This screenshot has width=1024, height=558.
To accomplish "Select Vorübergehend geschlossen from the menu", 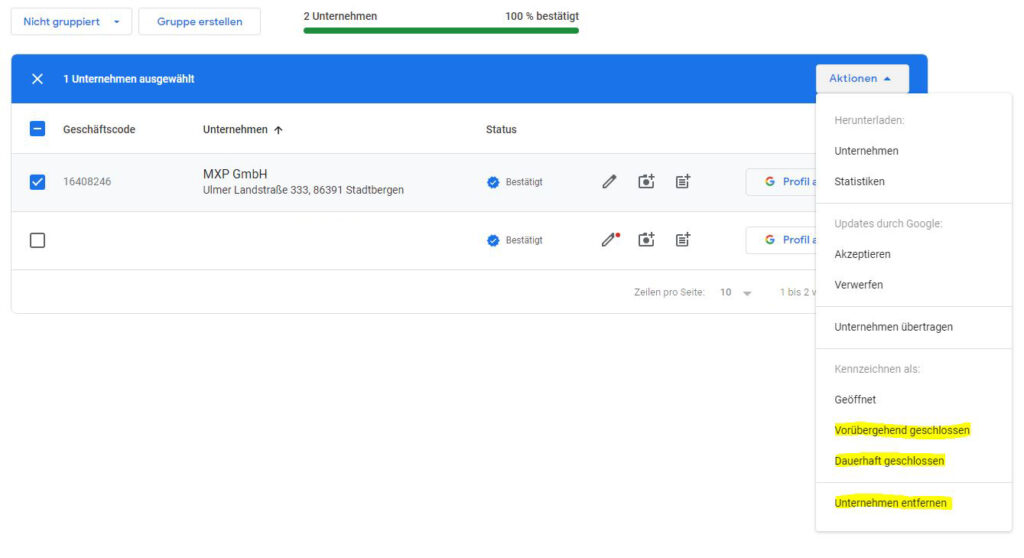I will pyautogui.click(x=902, y=430).
